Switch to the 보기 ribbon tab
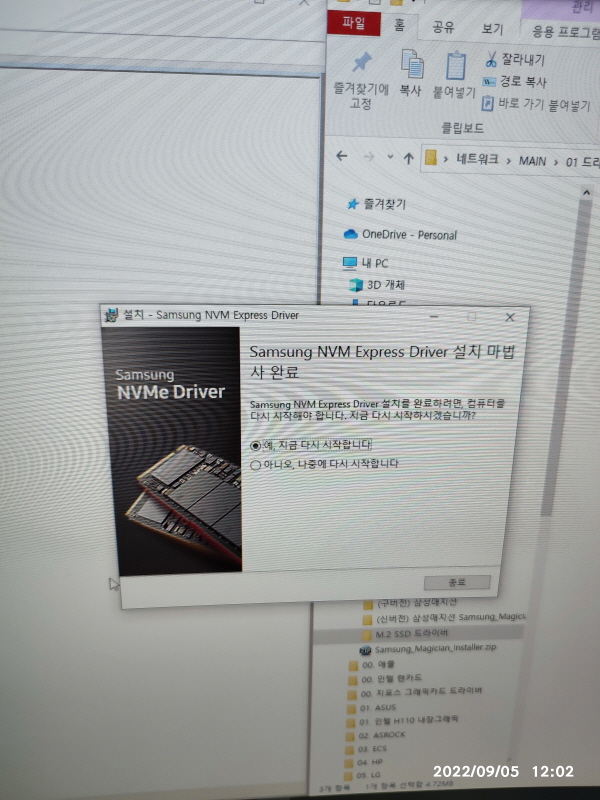The image size is (600, 800). click(492, 29)
